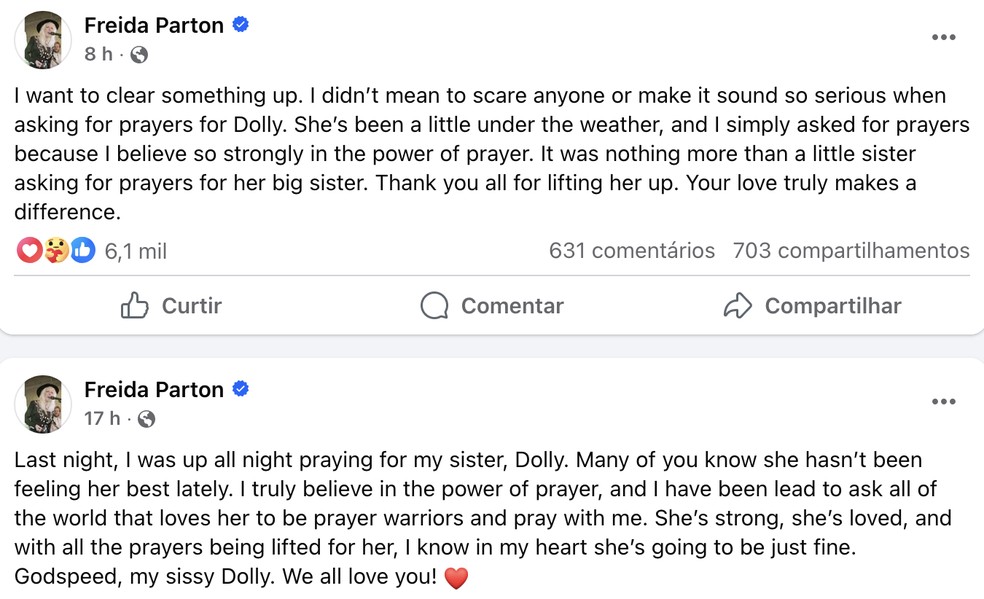Click the globe privacy icon beside 17 h
Image resolution: width=984 pixels, height=599 pixels.
[146, 419]
